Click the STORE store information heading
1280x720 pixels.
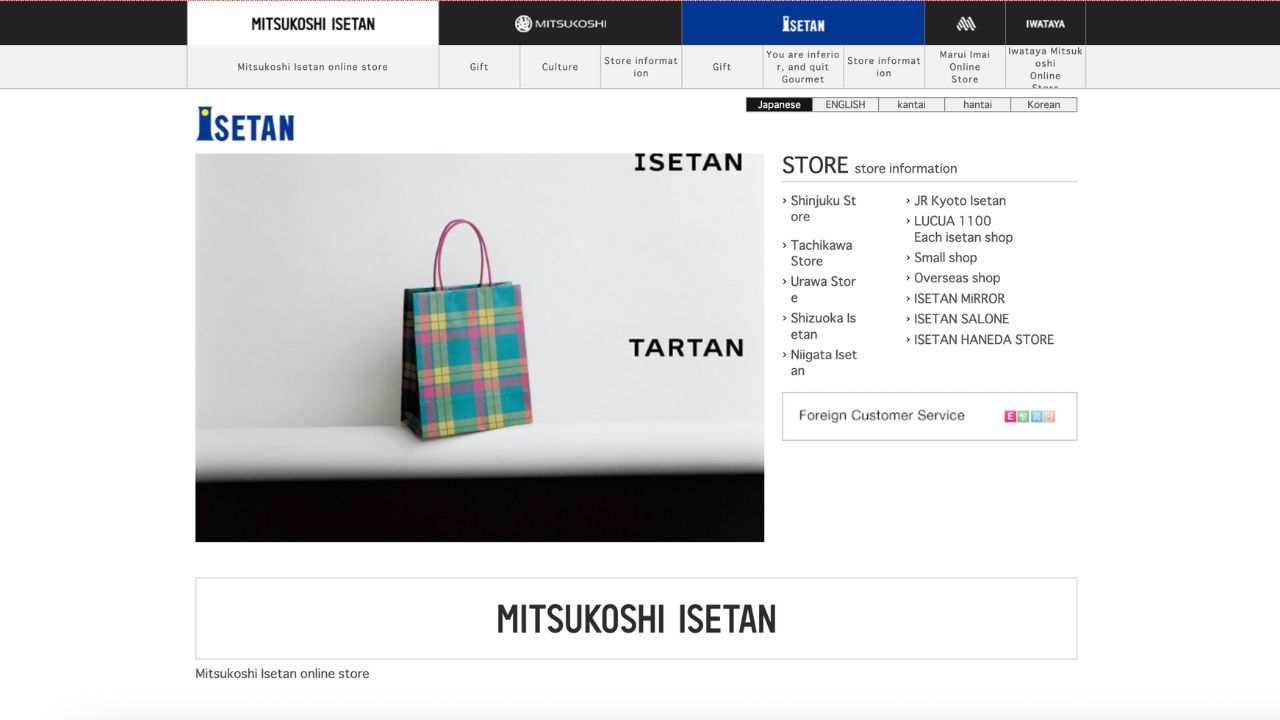869,166
